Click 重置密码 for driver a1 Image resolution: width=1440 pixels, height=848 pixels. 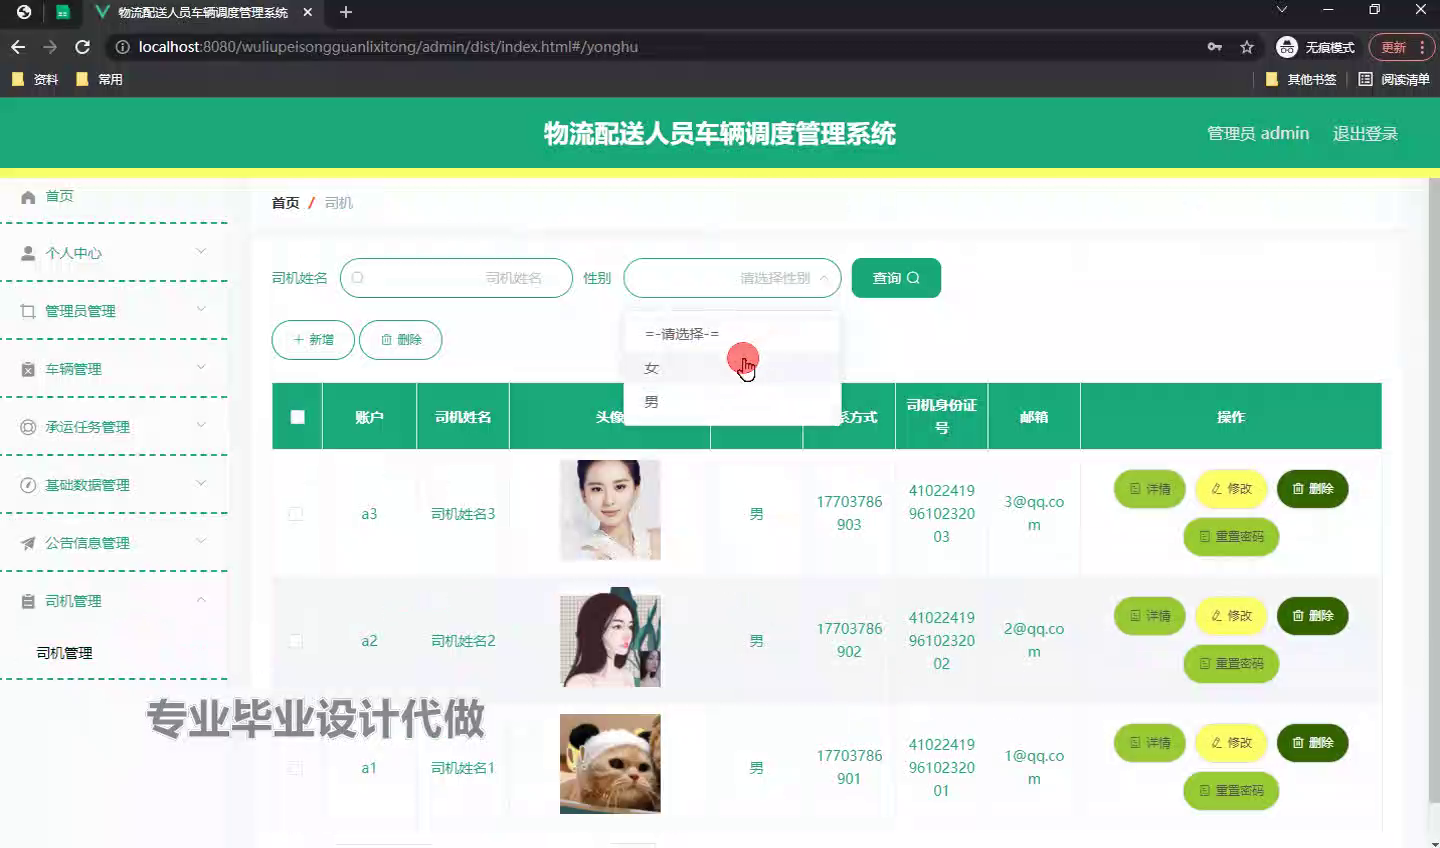[1231, 791]
